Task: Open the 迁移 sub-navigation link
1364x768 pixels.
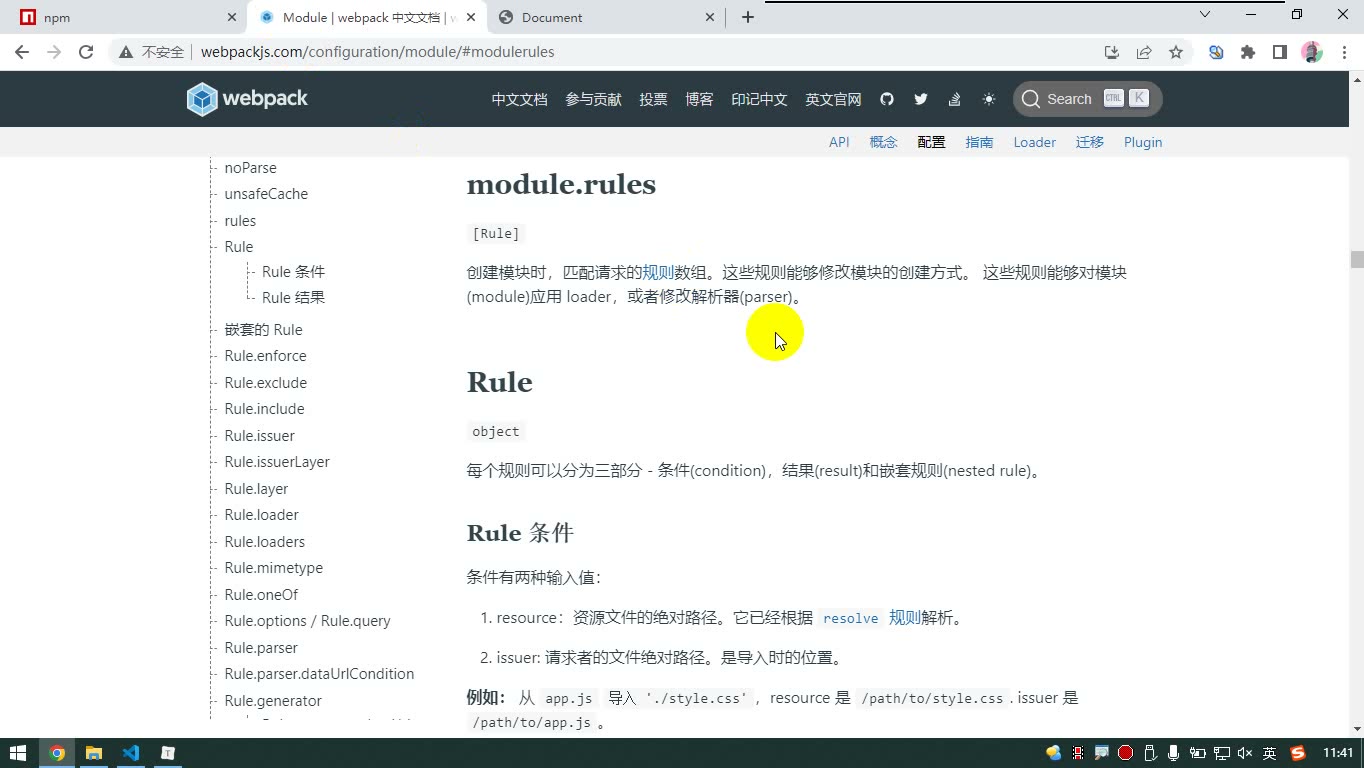Action: click(1089, 142)
